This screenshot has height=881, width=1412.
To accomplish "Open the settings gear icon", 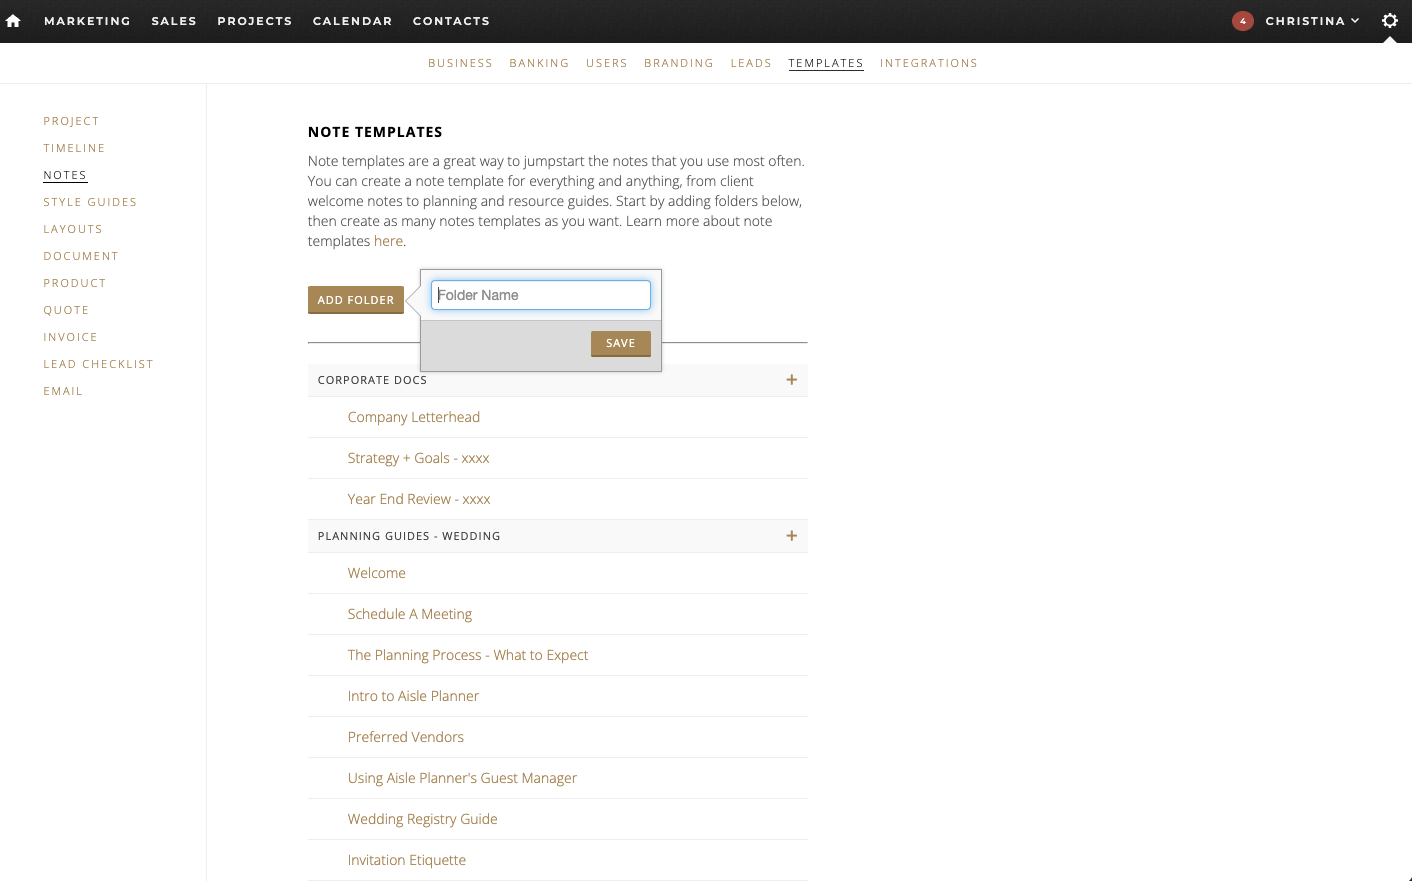I will coord(1389,21).
